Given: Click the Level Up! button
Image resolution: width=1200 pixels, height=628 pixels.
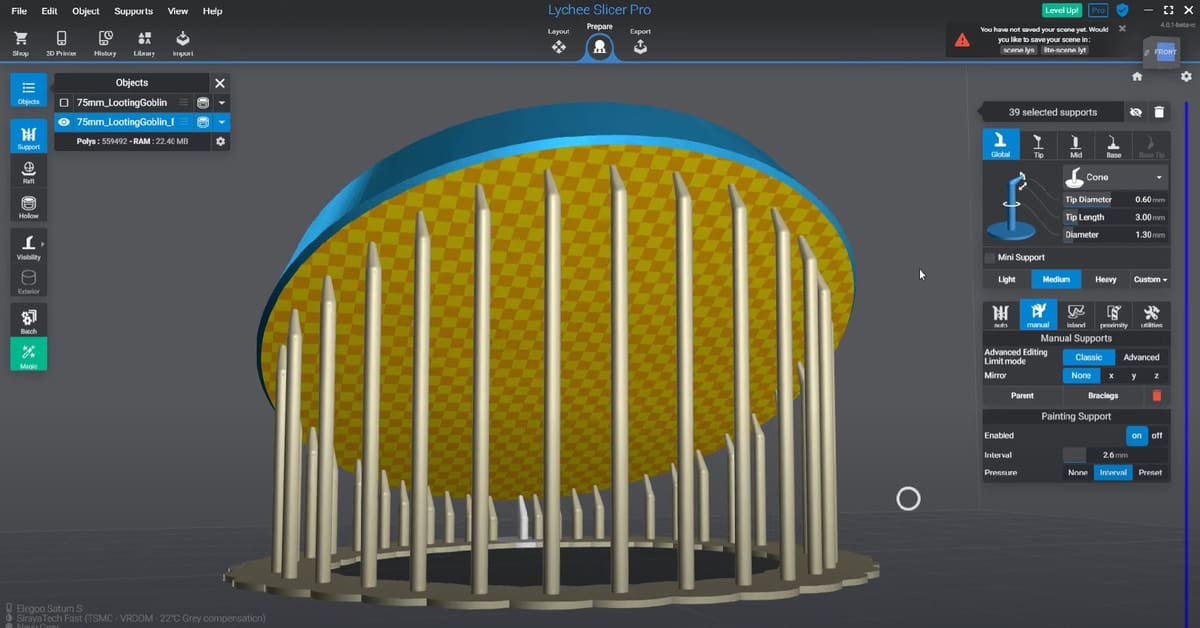Looking at the screenshot, I should coord(1062,10).
